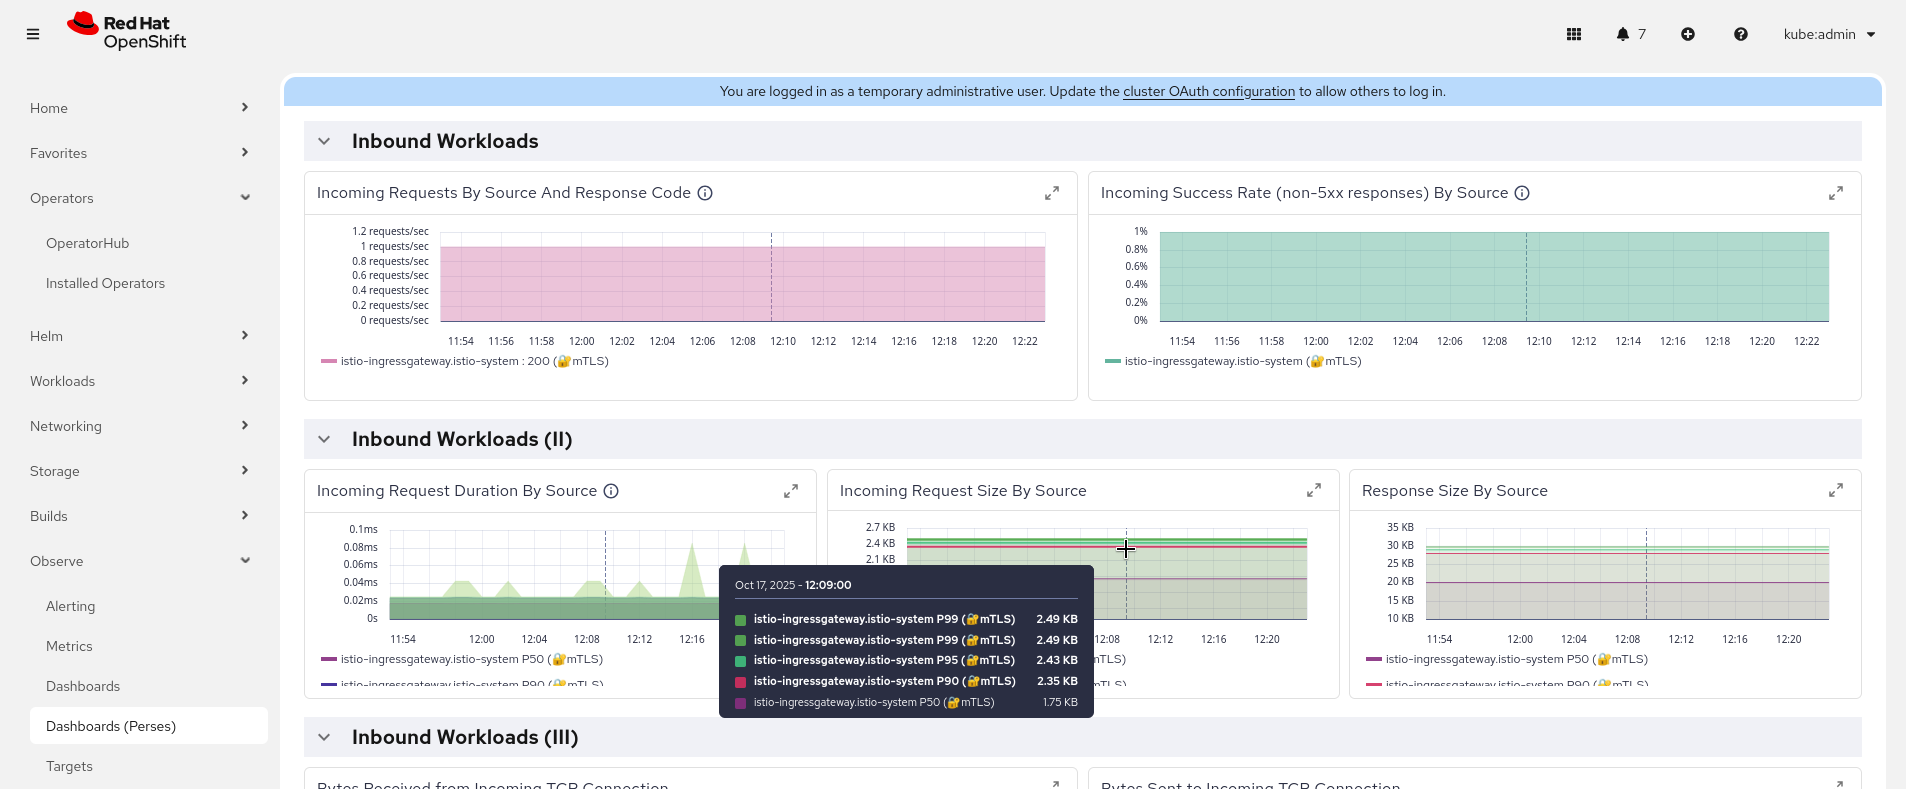Expand Incoming Success Rate panel fullscreen
This screenshot has width=1906, height=789.
coord(1835,193)
